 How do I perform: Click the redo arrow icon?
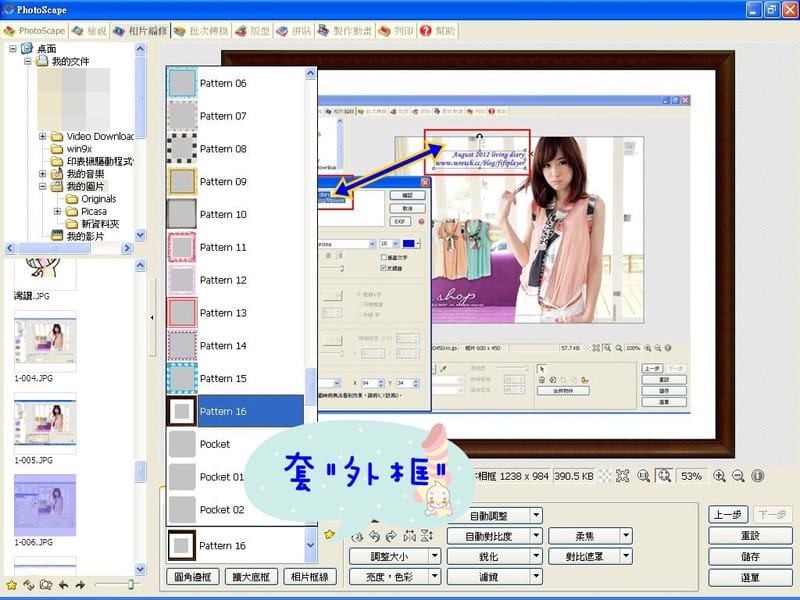(391, 535)
